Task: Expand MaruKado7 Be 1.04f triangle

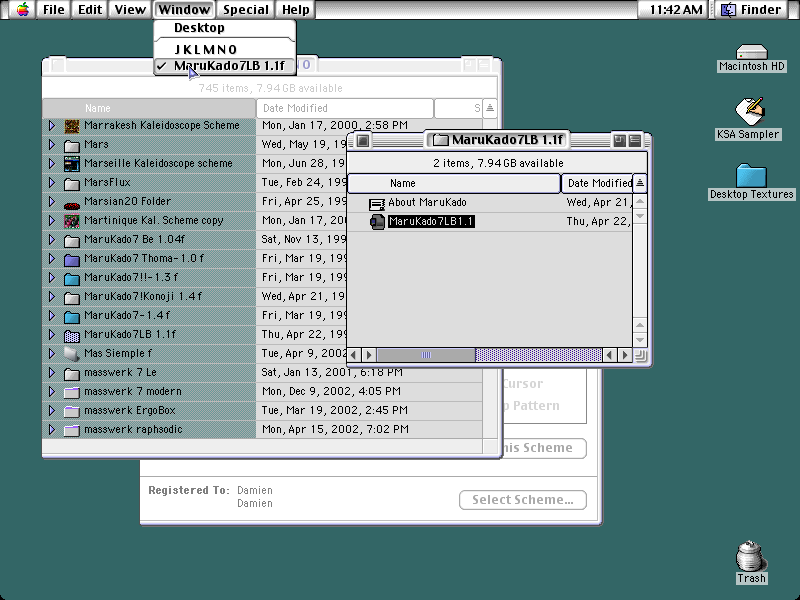Action: 52,239
